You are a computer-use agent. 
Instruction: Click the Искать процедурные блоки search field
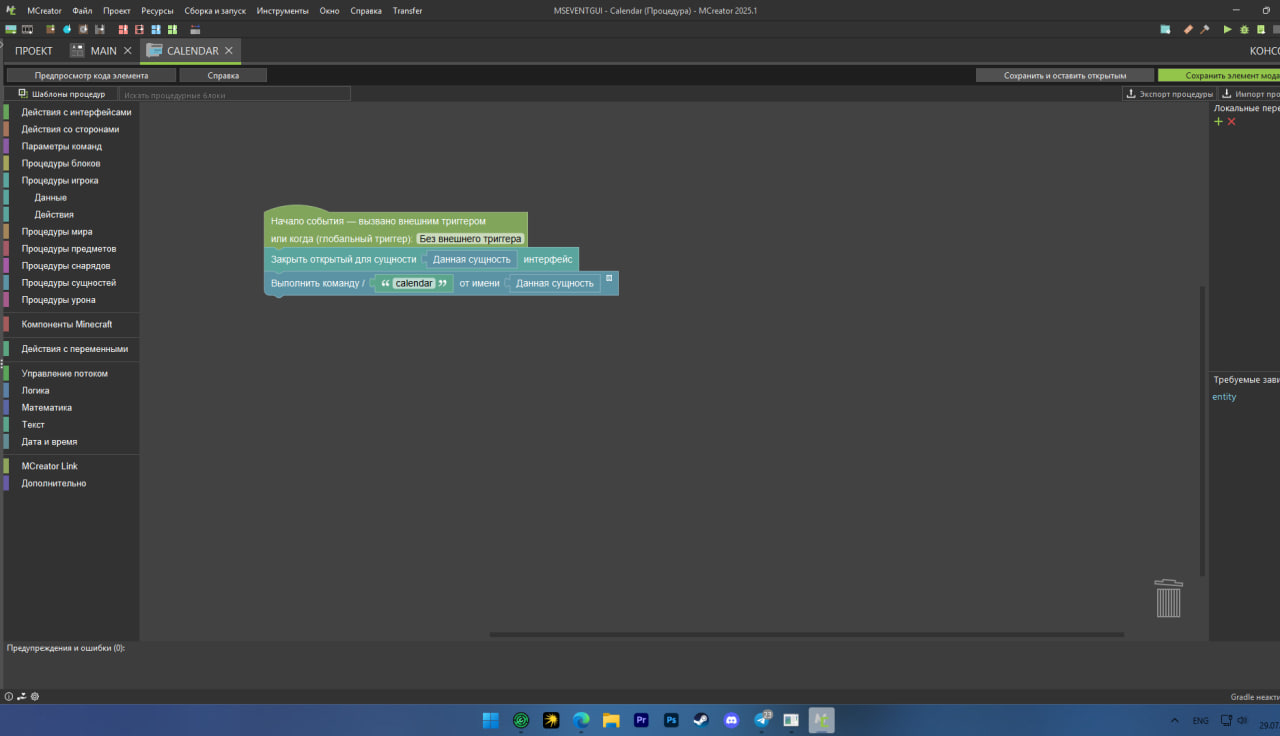(235, 94)
